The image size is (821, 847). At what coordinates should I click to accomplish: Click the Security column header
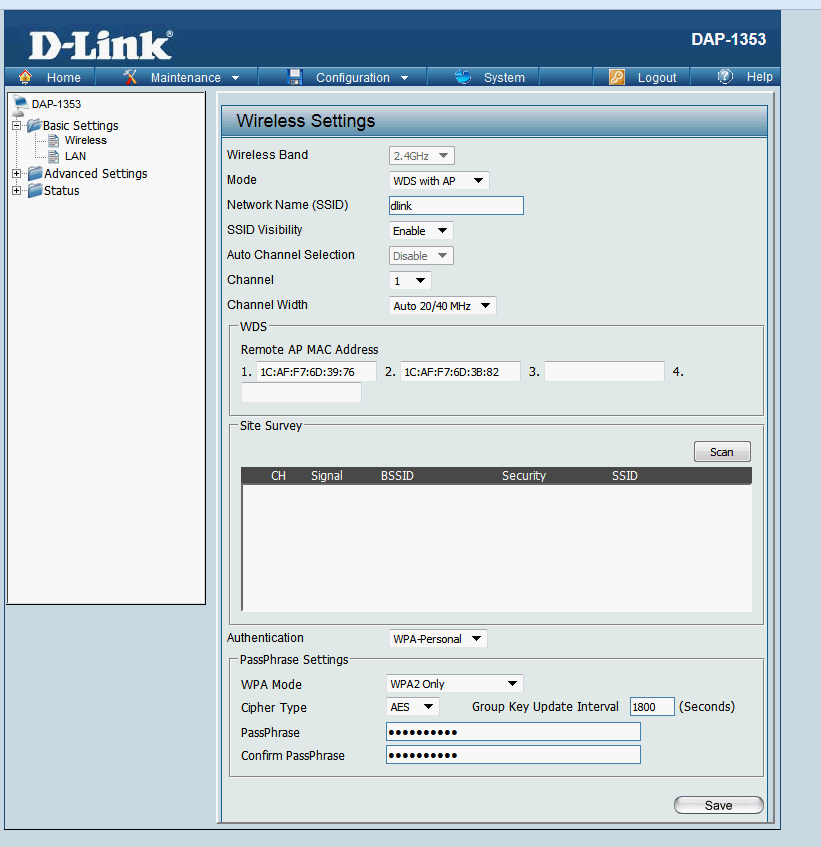(x=524, y=475)
